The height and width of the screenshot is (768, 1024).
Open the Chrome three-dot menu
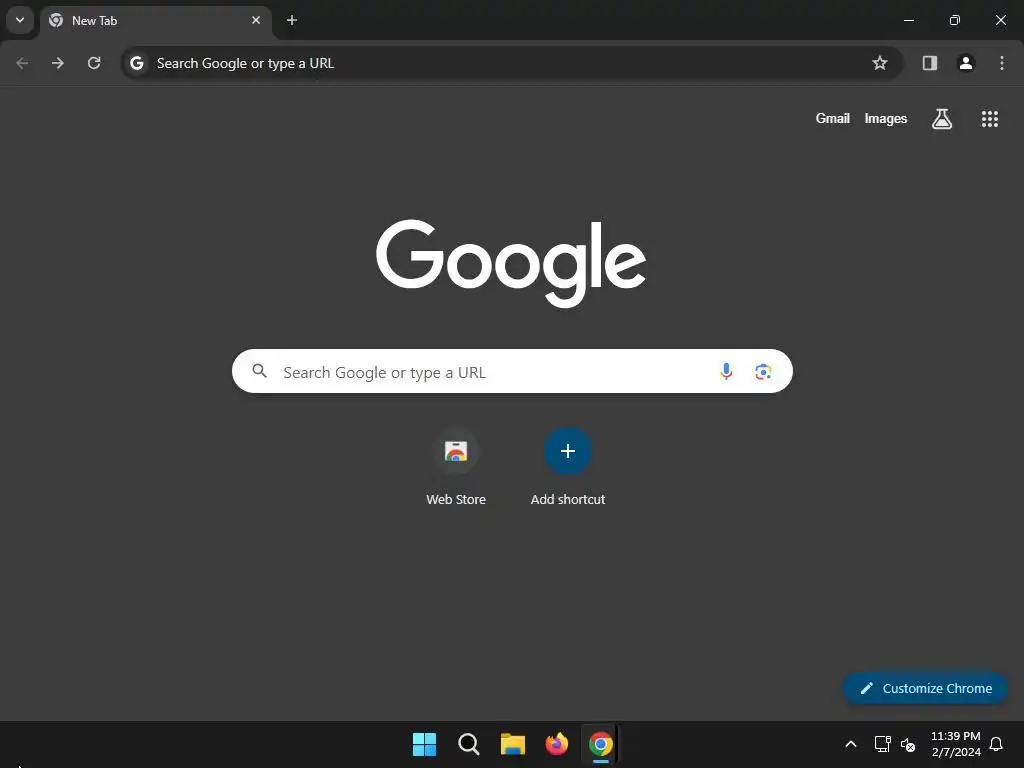[x=1002, y=63]
